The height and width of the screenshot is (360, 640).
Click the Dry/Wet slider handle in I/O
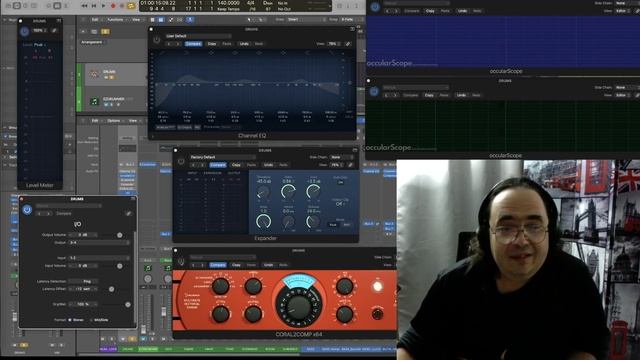[128, 304]
